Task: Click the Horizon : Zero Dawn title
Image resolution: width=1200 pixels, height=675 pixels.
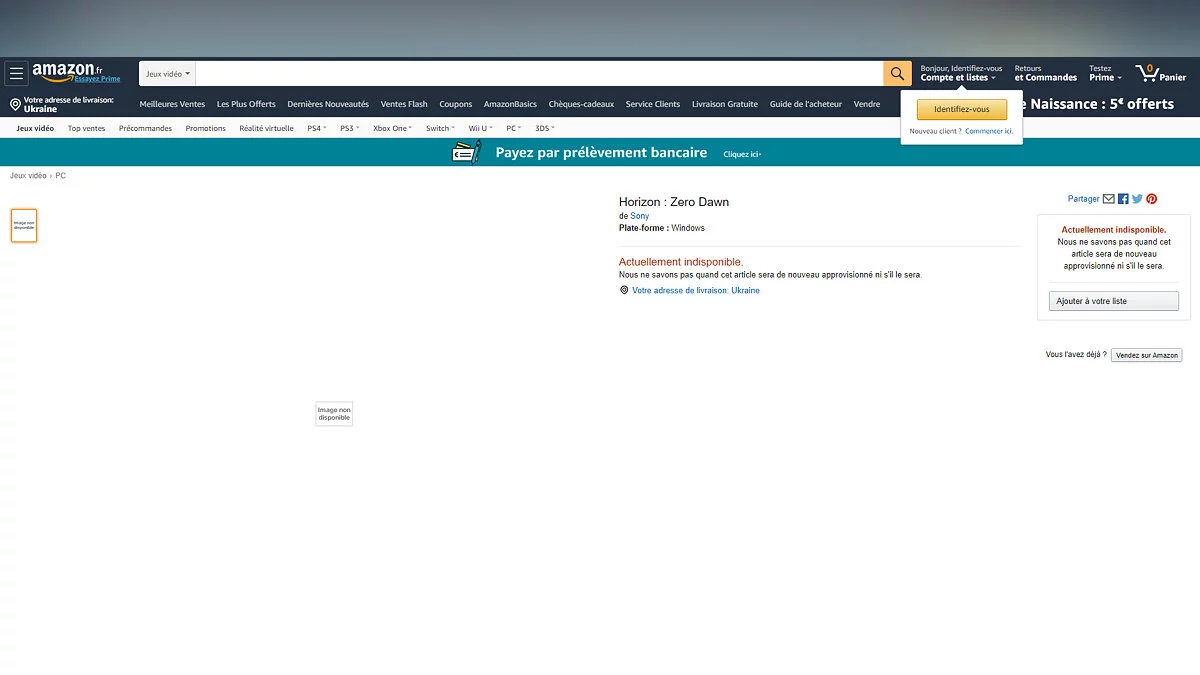Action: click(674, 202)
